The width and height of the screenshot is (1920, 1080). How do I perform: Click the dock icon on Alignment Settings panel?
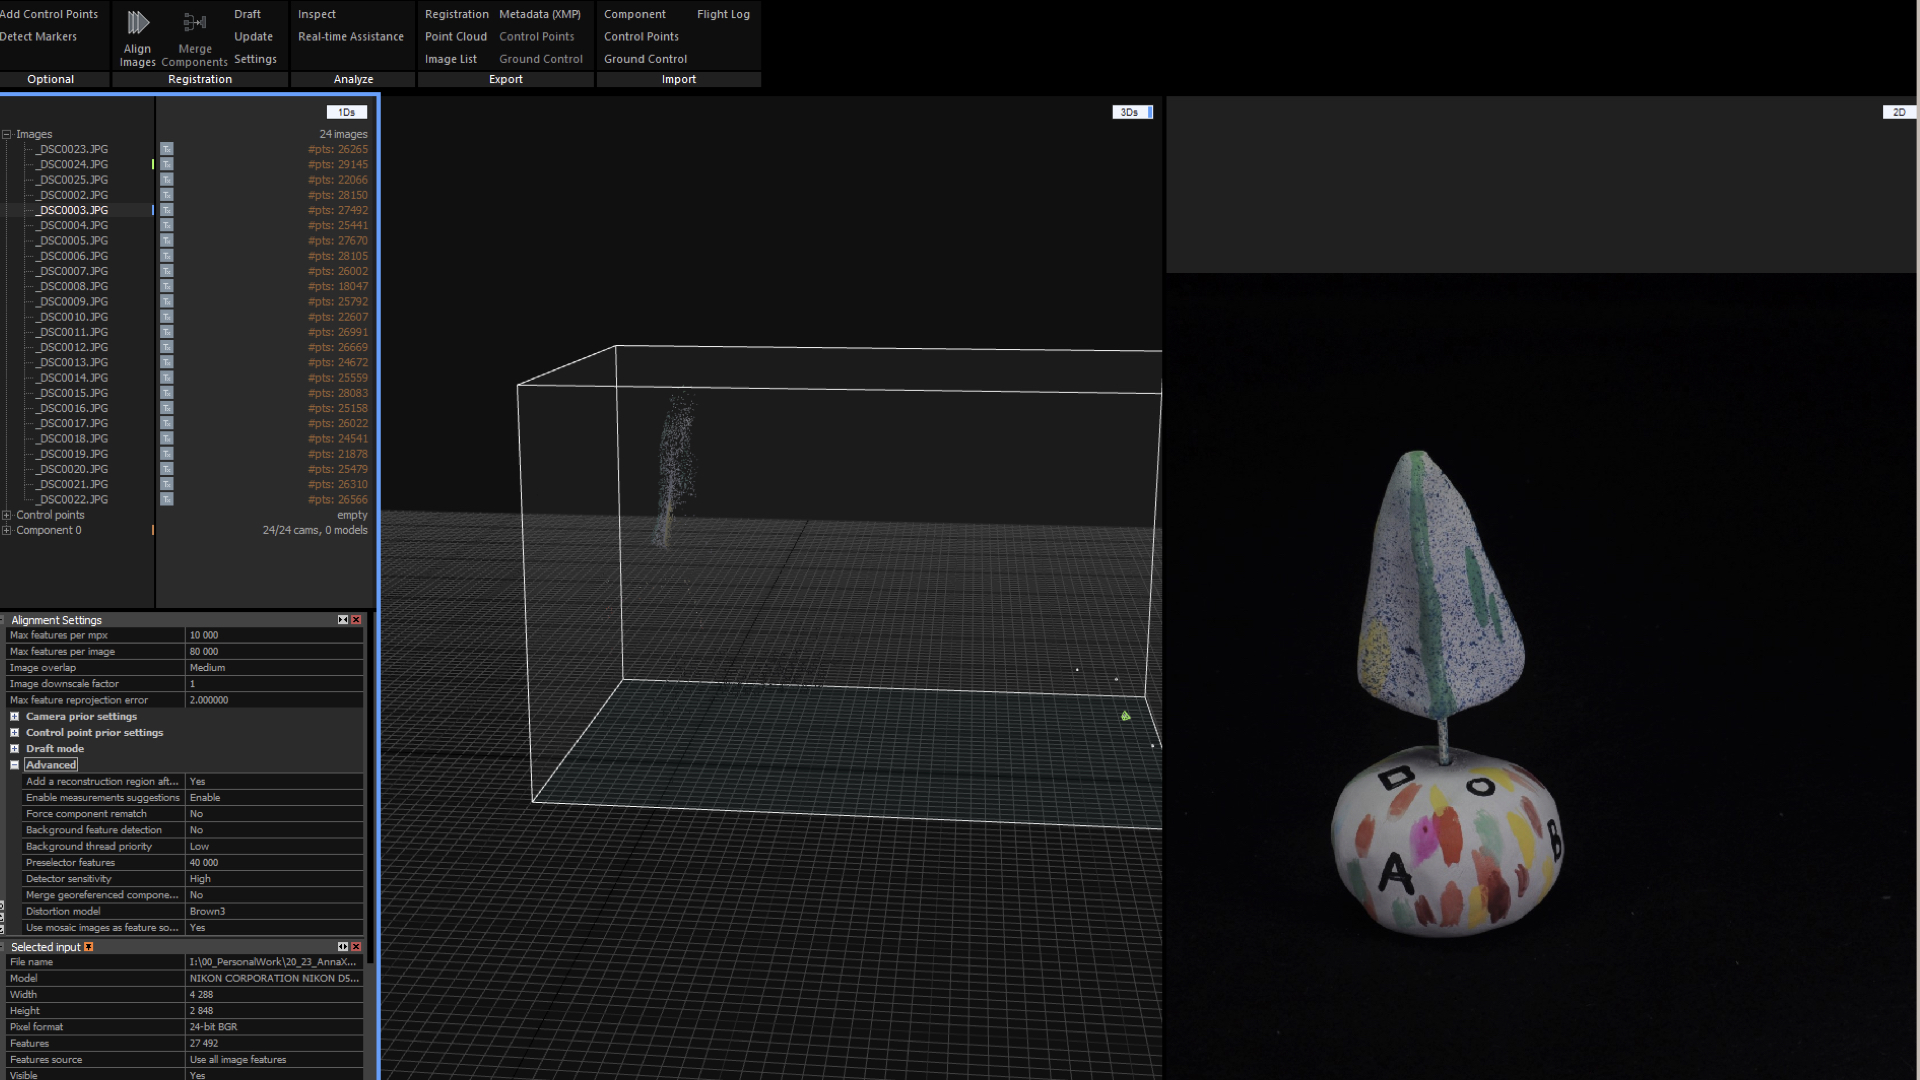pos(343,620)
